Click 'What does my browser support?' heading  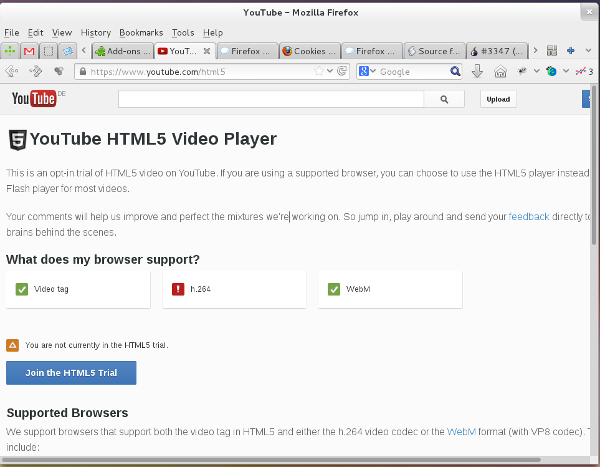(103, 260)
